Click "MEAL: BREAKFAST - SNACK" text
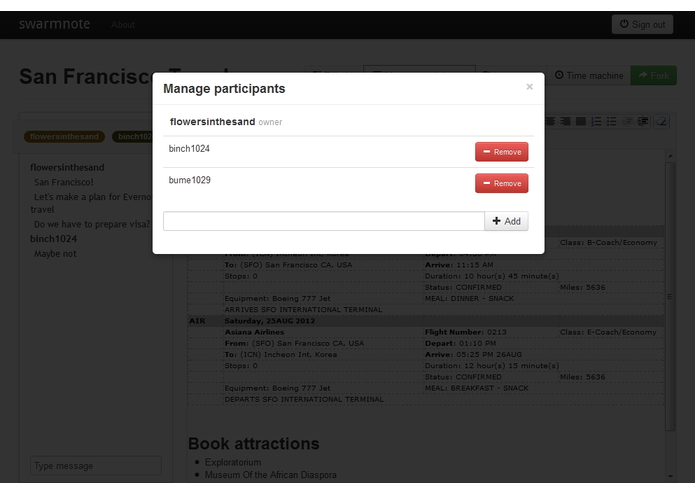The width and height of the screenshot is (695, 494). 476,388
